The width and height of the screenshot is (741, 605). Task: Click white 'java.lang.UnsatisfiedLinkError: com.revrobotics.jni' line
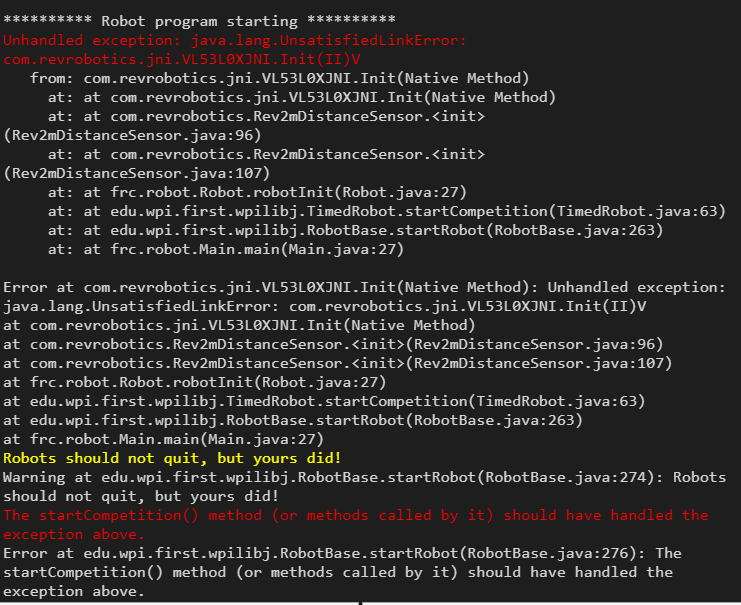click(x=325, y=306)
